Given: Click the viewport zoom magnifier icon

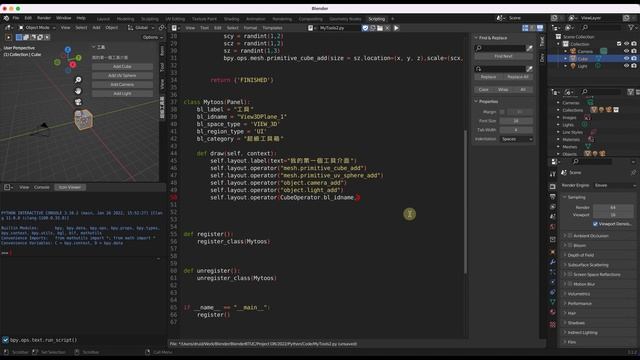Looking at the screenshot, I should click(78, 80).
